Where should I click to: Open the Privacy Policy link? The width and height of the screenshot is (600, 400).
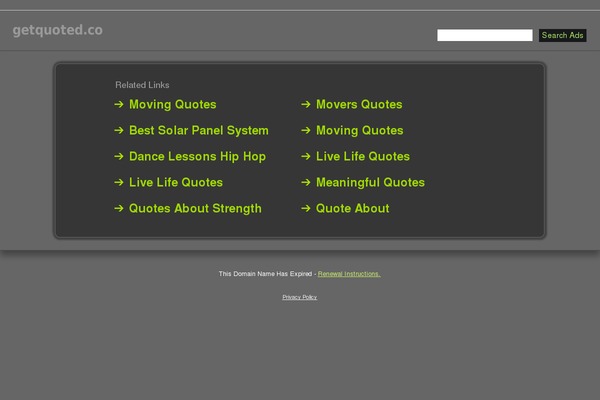point(300,297)
